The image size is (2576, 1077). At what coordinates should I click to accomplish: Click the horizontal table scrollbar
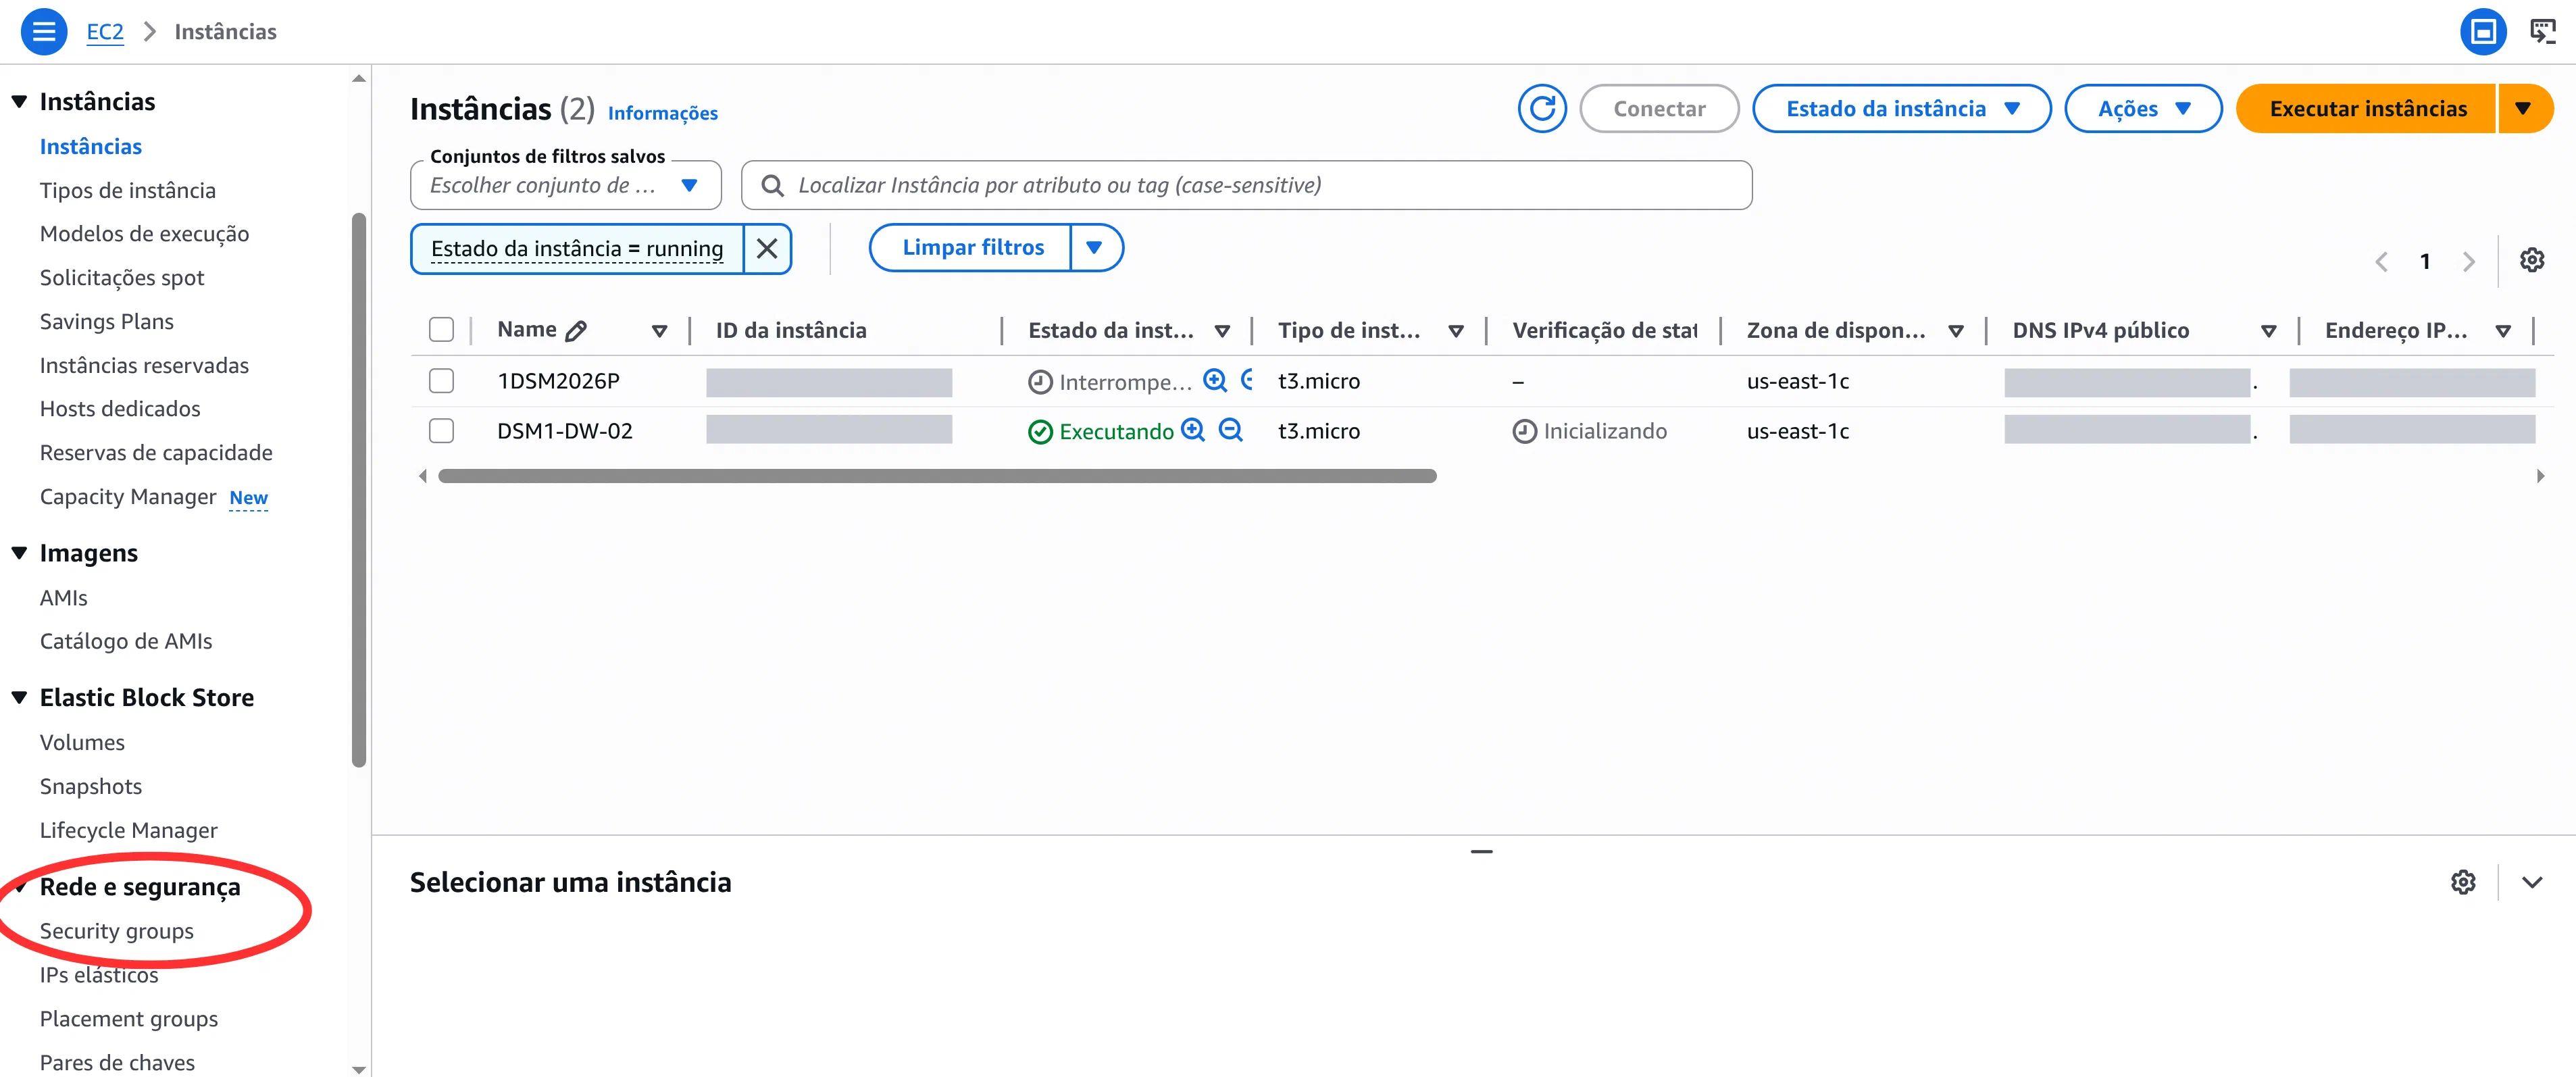[x=937, y=476]
